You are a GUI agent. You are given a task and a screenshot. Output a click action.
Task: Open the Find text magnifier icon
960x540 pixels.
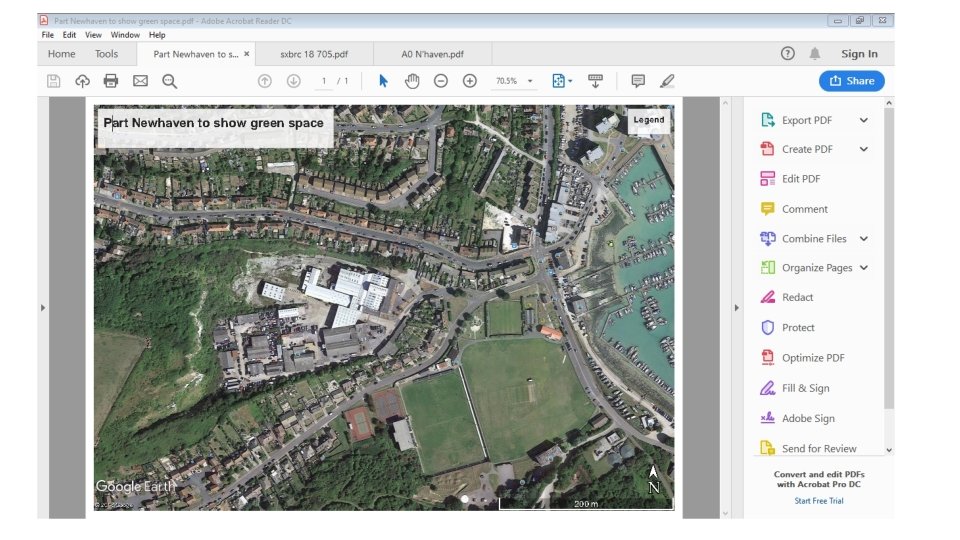tap(170, 81)
